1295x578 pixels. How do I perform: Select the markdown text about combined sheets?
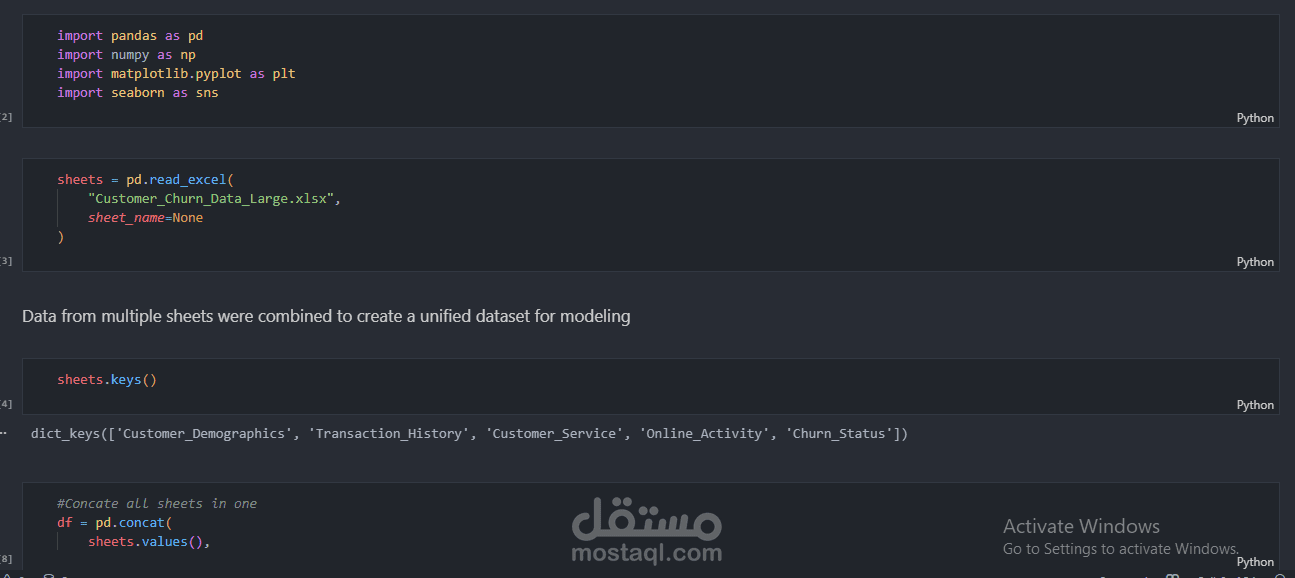pyautogui.click(x=326, y=316)
